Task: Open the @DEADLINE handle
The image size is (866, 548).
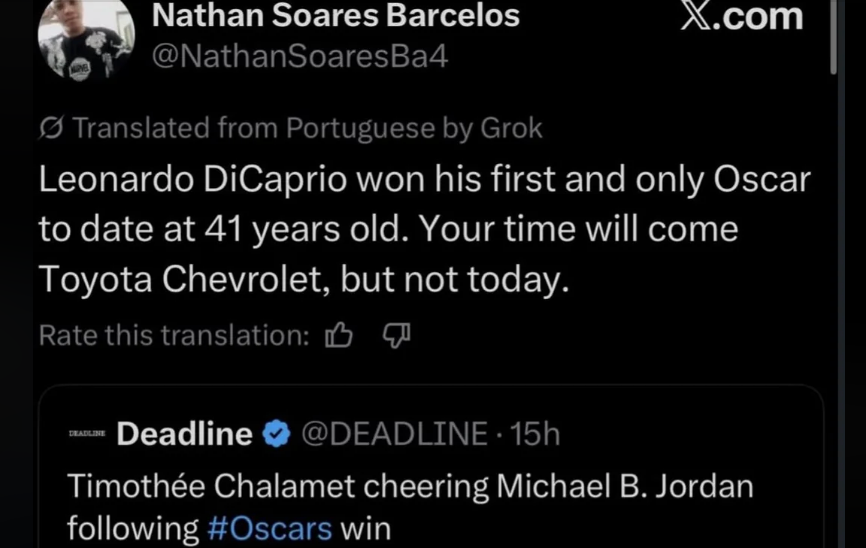Action: pyautogui.click(x=394, y=434)
